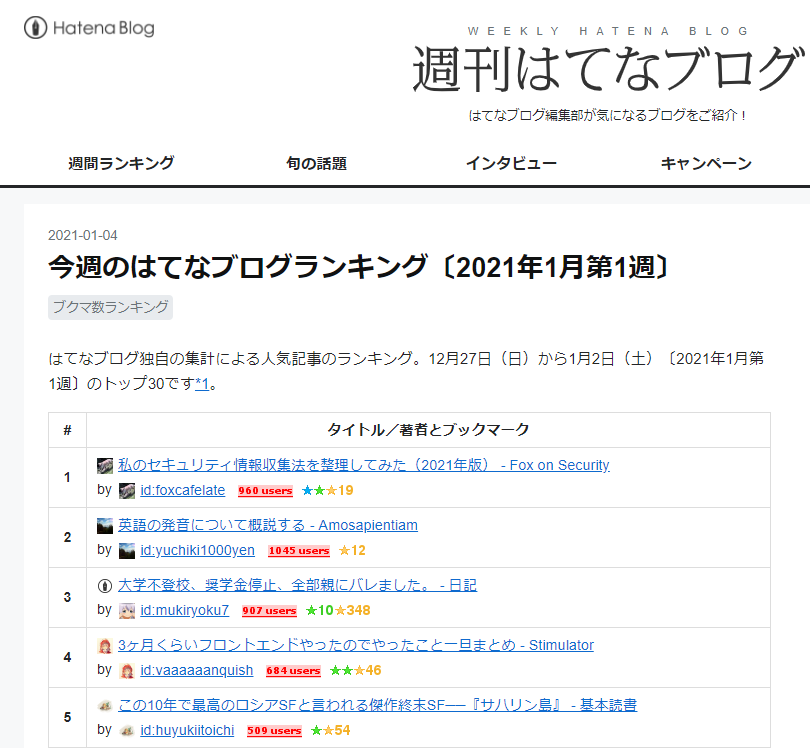Image resolution: width=810 pixels, height=748 pixels.
Task: Click the star count 12 for yuchiki1000yen
Action: [352, 550]
